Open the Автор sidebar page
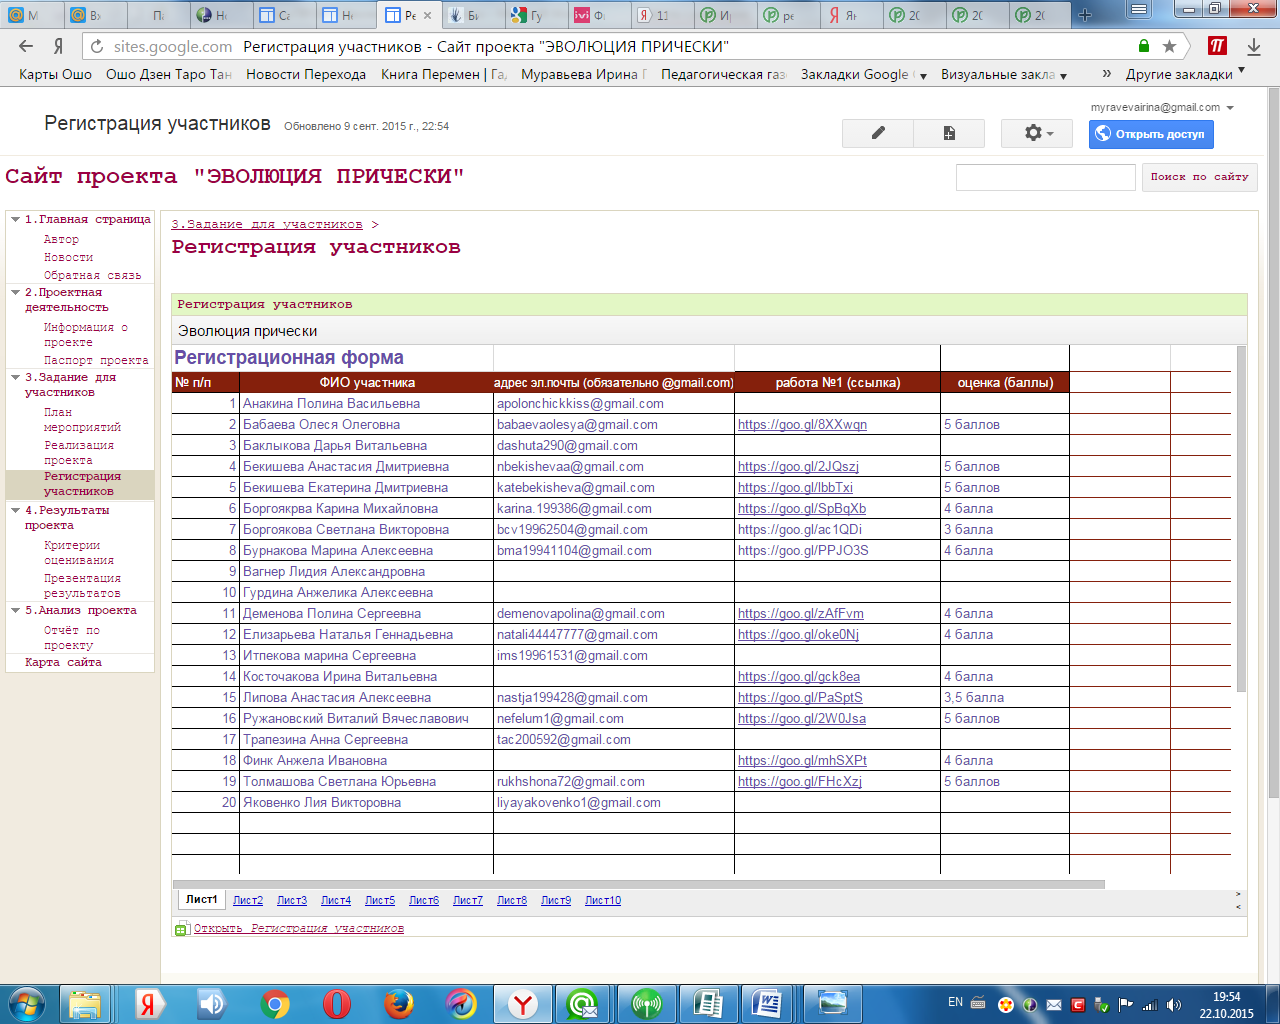 [61, 240]
